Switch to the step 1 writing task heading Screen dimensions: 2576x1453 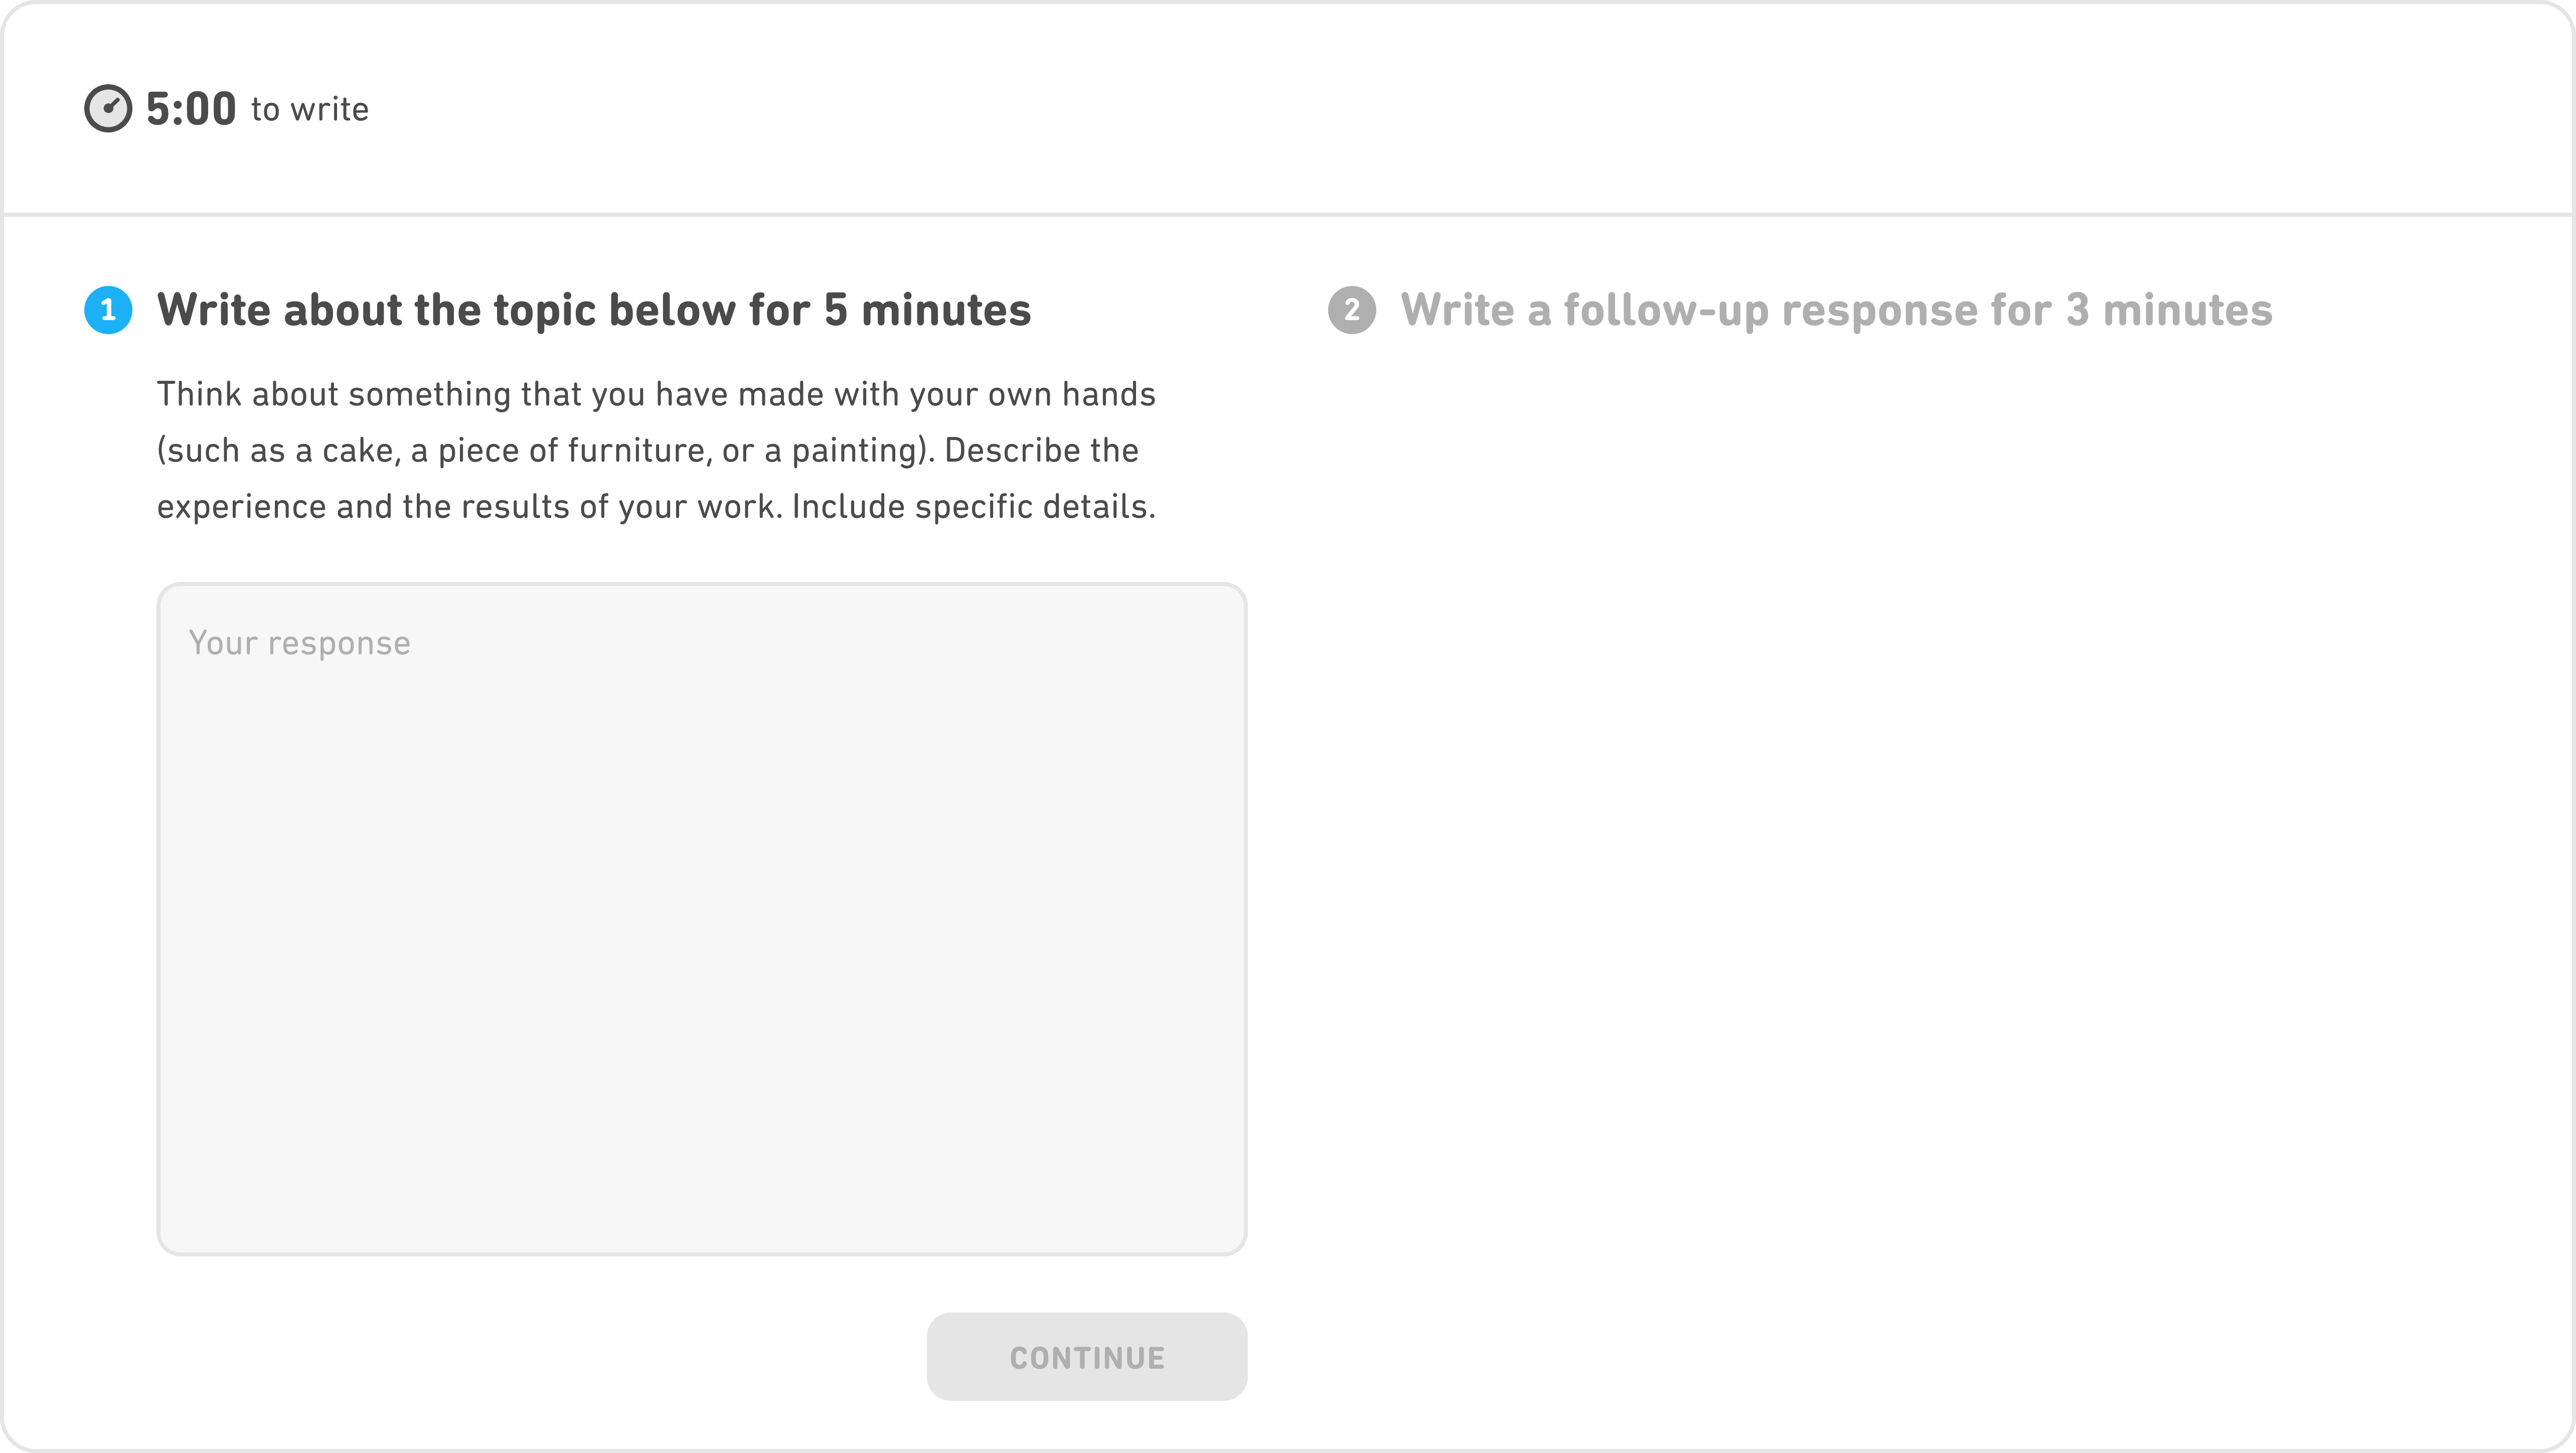click(x=594, y=310)
